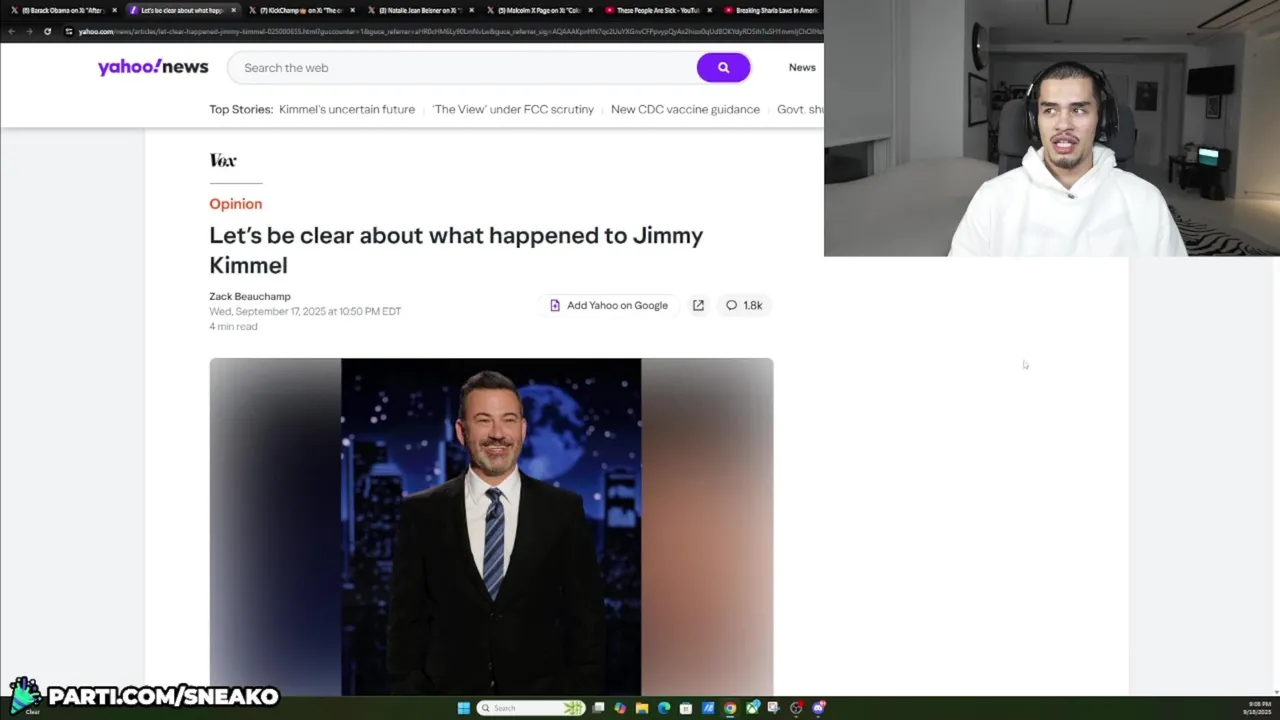
Task: Click author name Zack Beauchamp
Action: (x=250, y=296)
